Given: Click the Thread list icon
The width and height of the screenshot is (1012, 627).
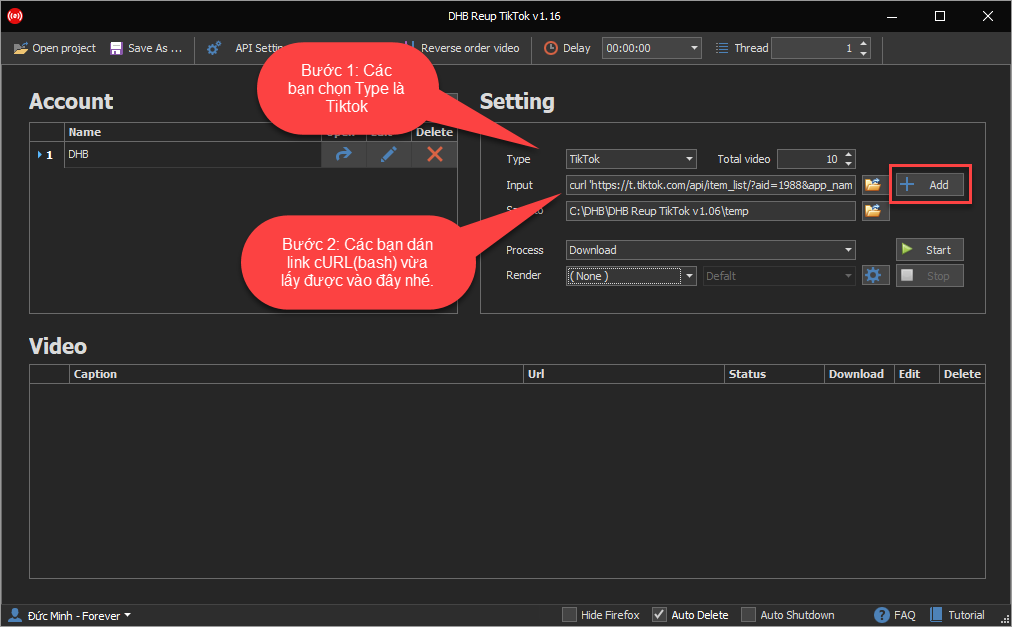Looking at the screenshot, I should click(722, 48).
